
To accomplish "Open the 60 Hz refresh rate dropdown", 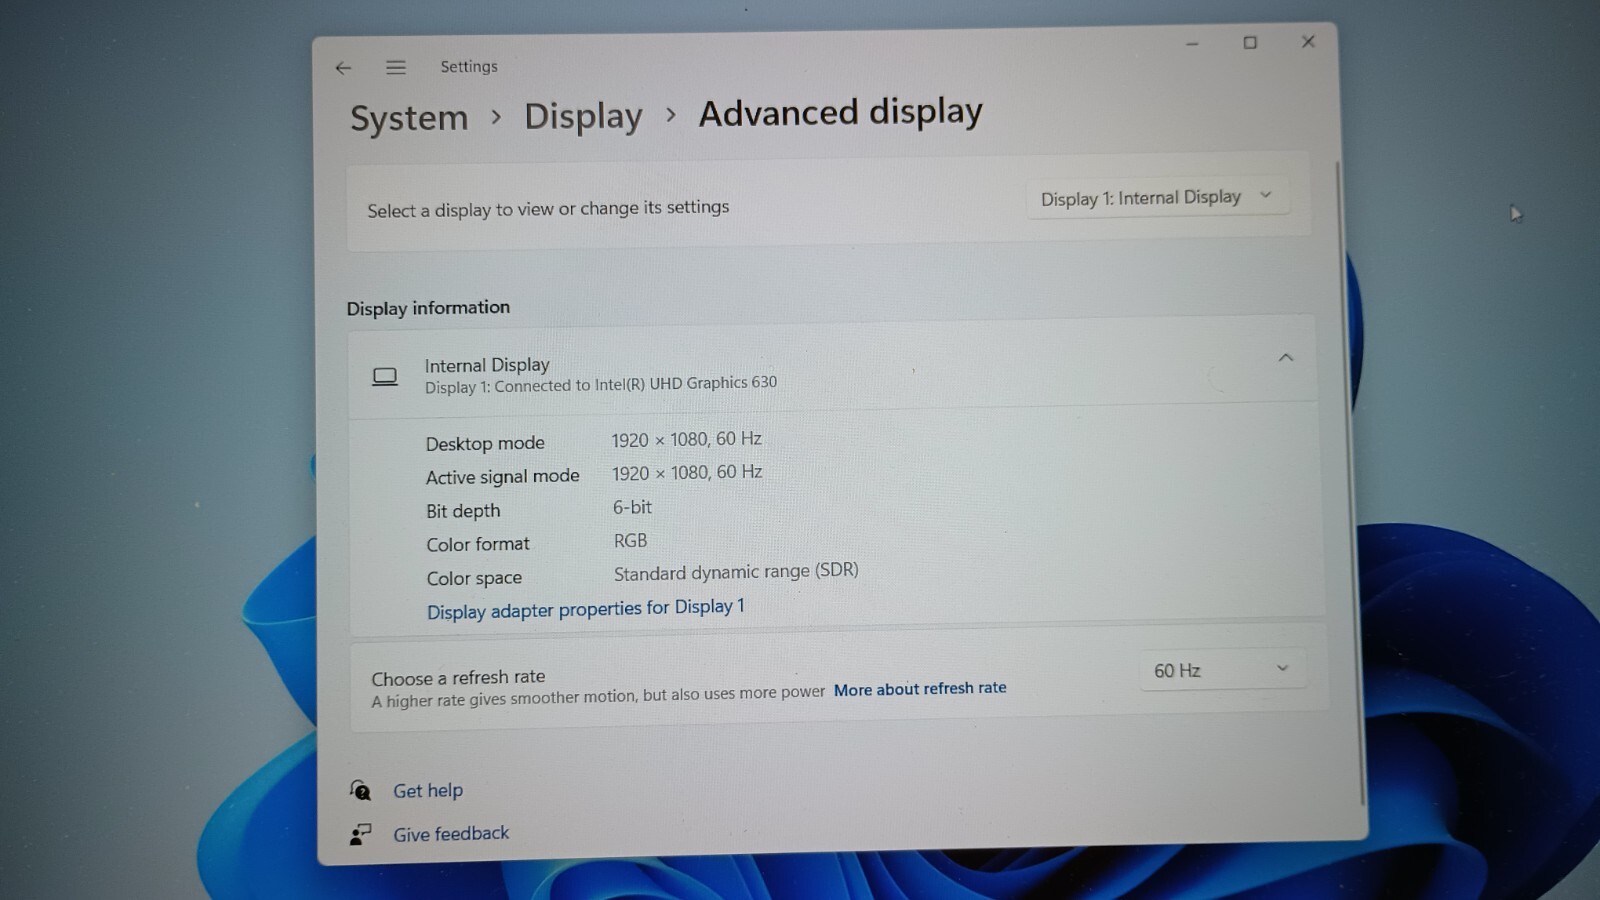I will [1222, 669].
